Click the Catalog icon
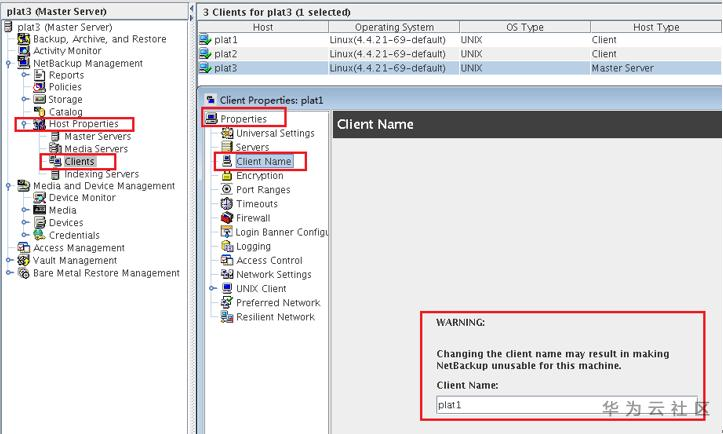 coord(40,111)
